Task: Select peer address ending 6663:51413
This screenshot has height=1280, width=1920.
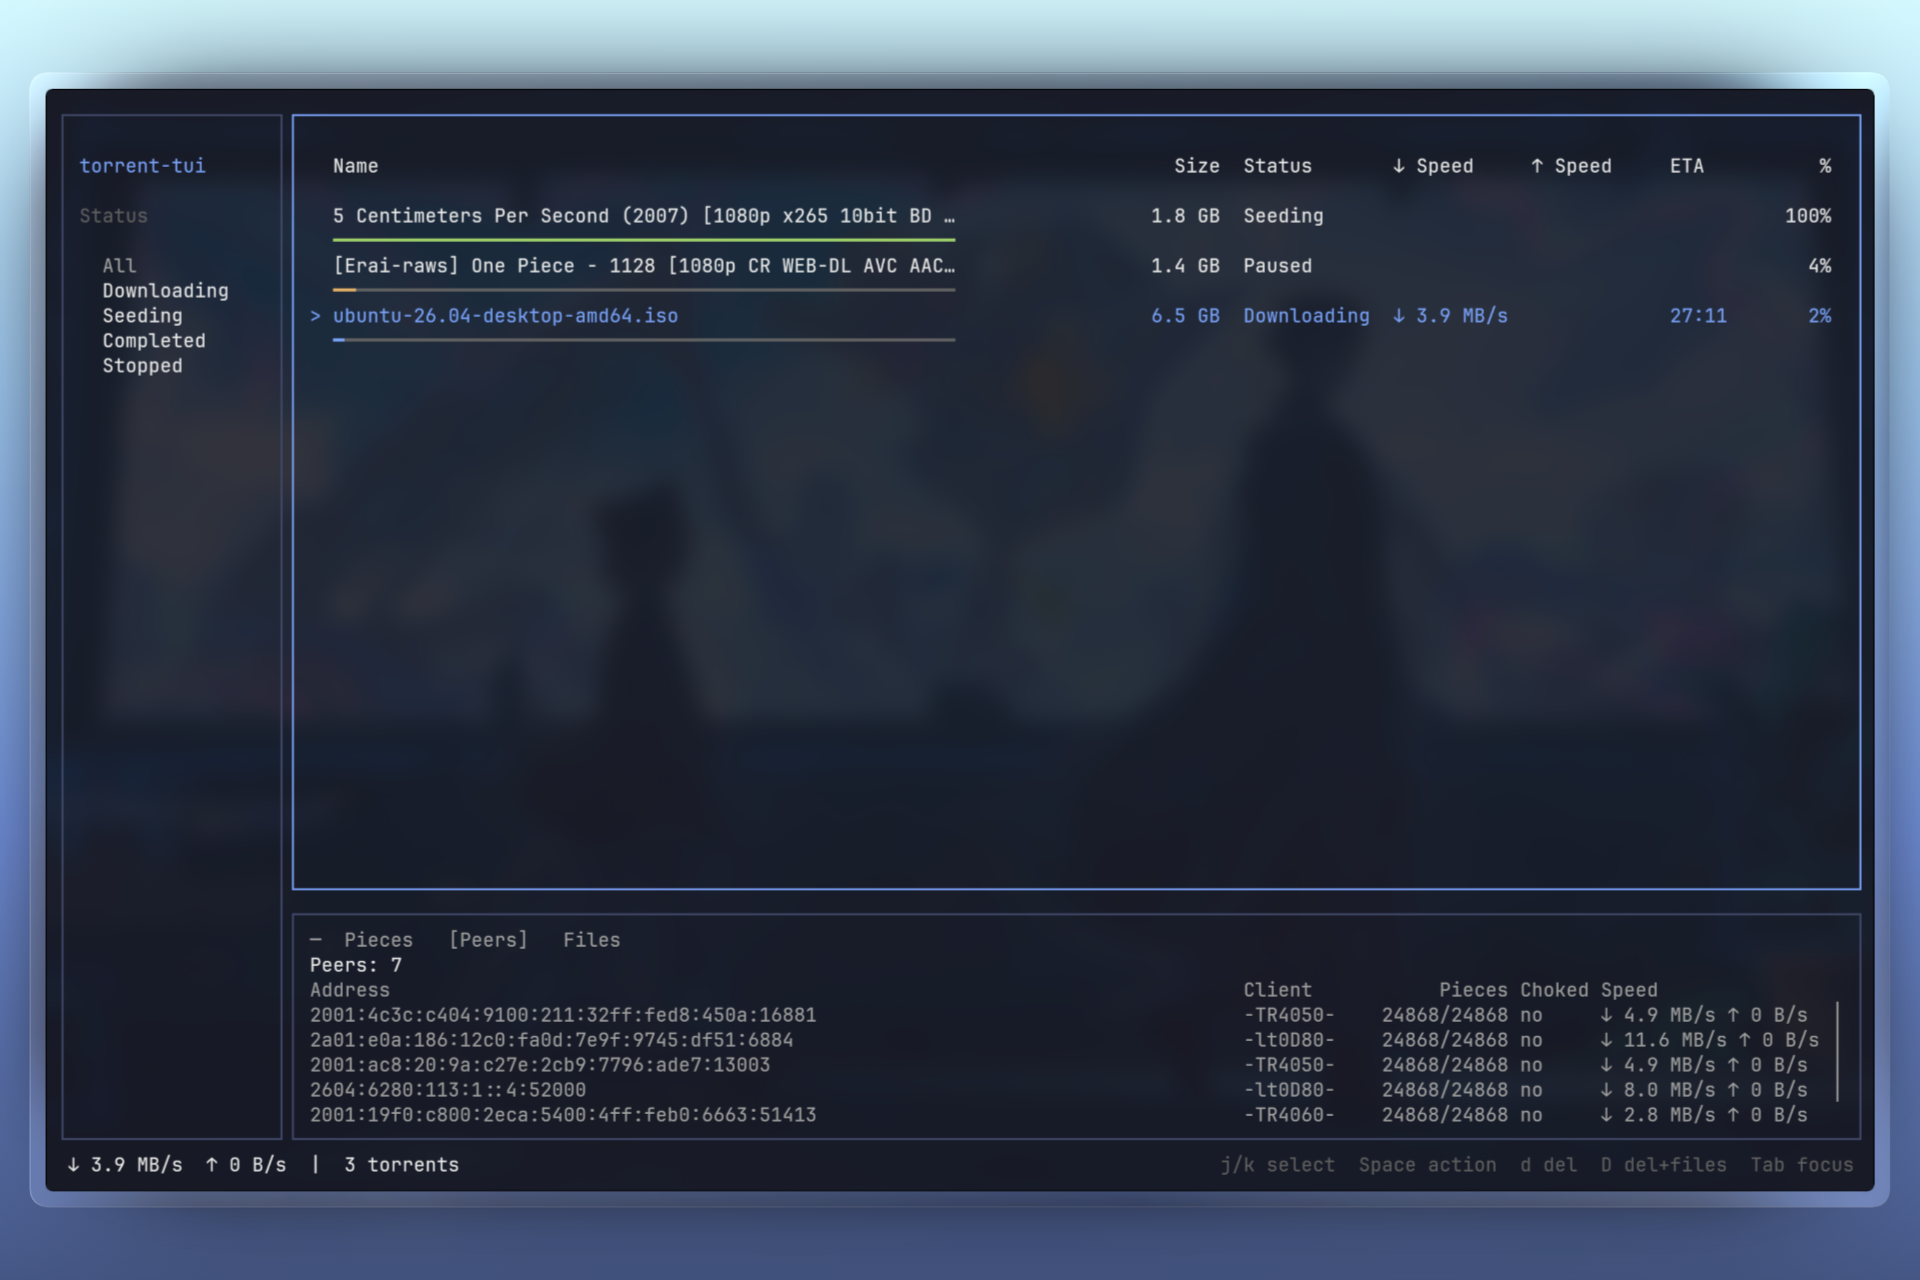Action: click(x=562, y=1115)
